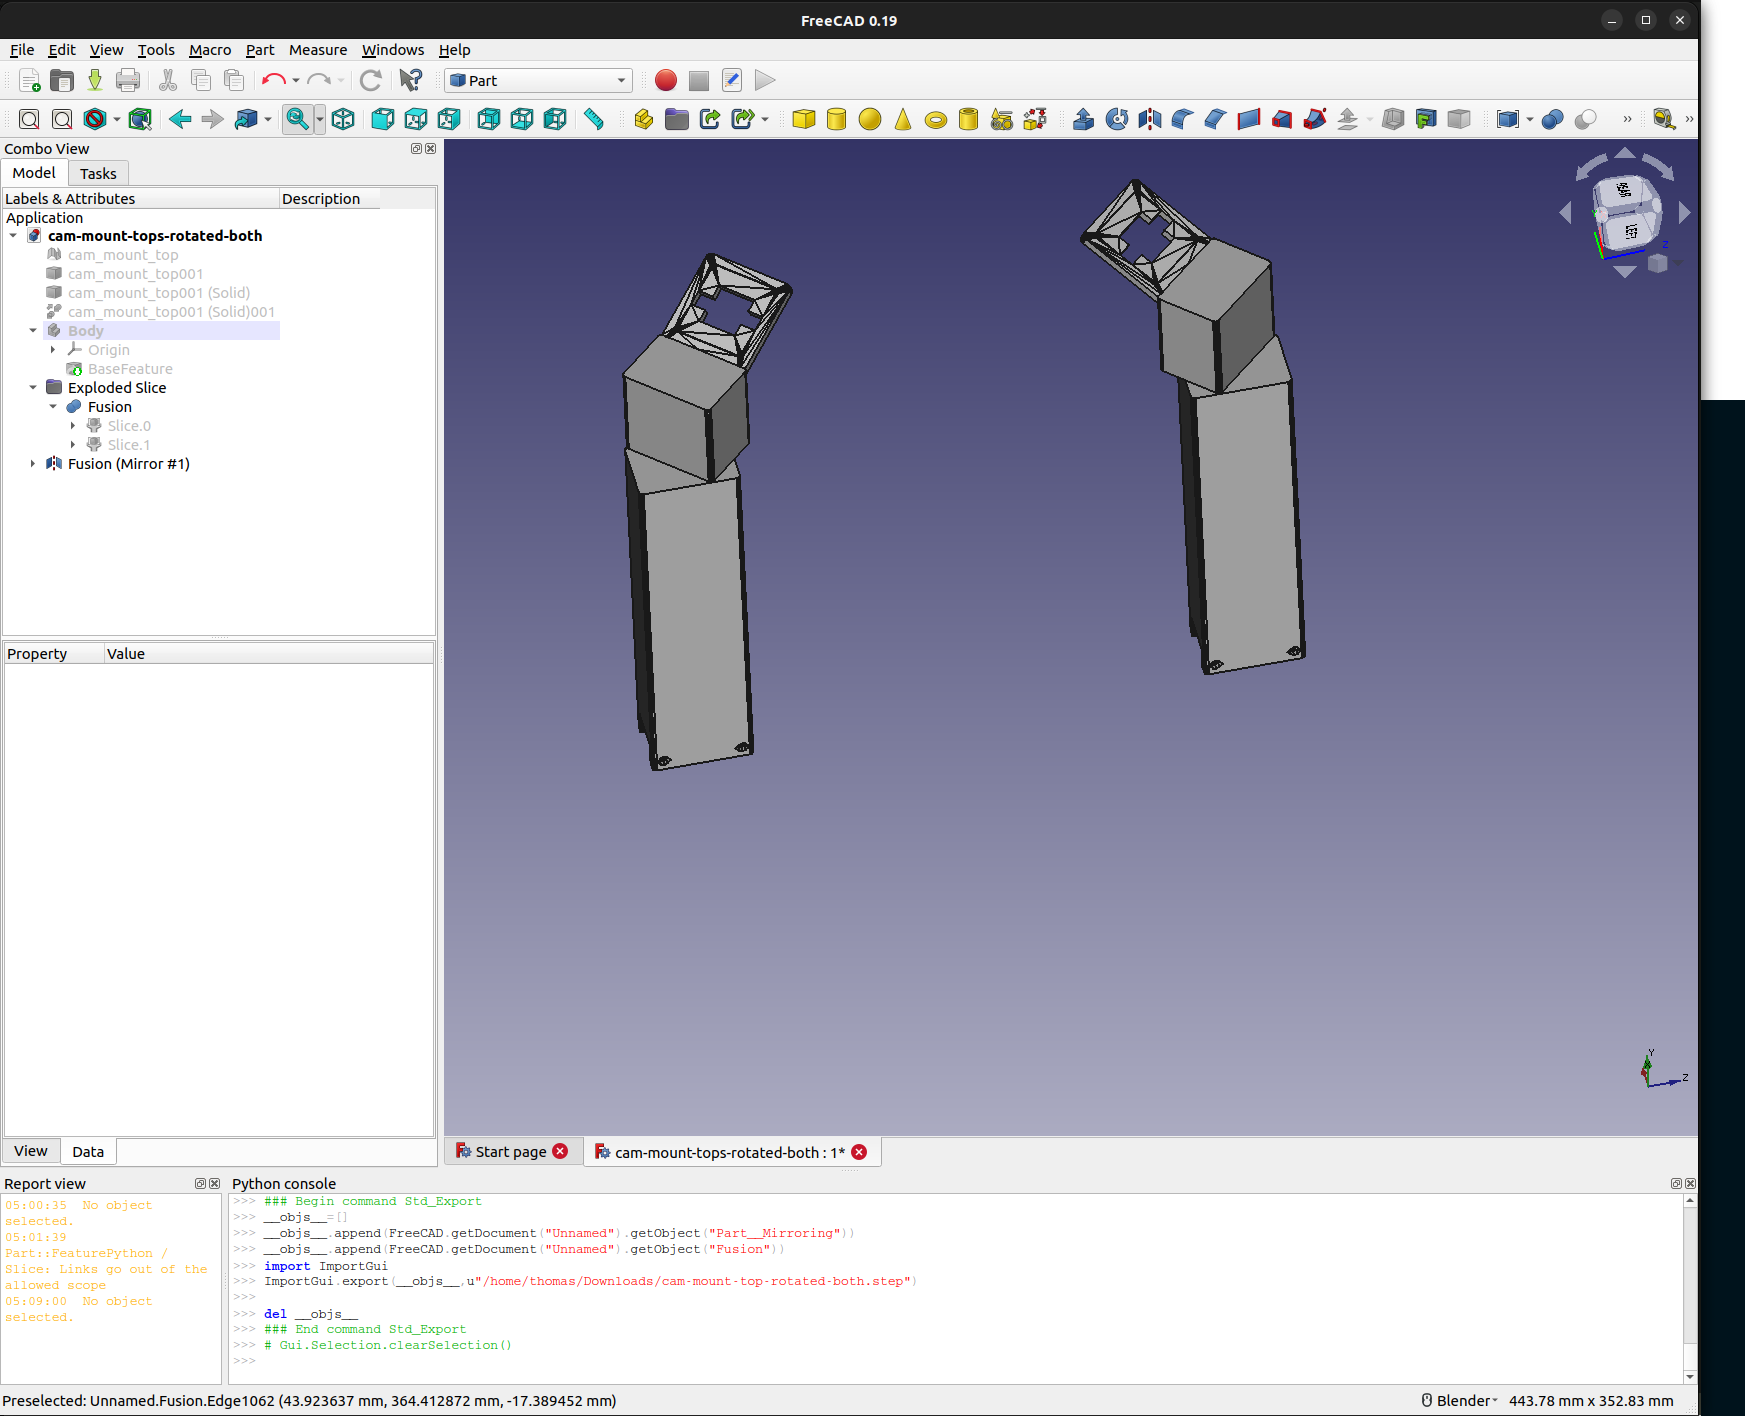The width and height of the screenshot is (1745, 1416).
Task: Click the Fit All view icon
Action: point(29,120)
